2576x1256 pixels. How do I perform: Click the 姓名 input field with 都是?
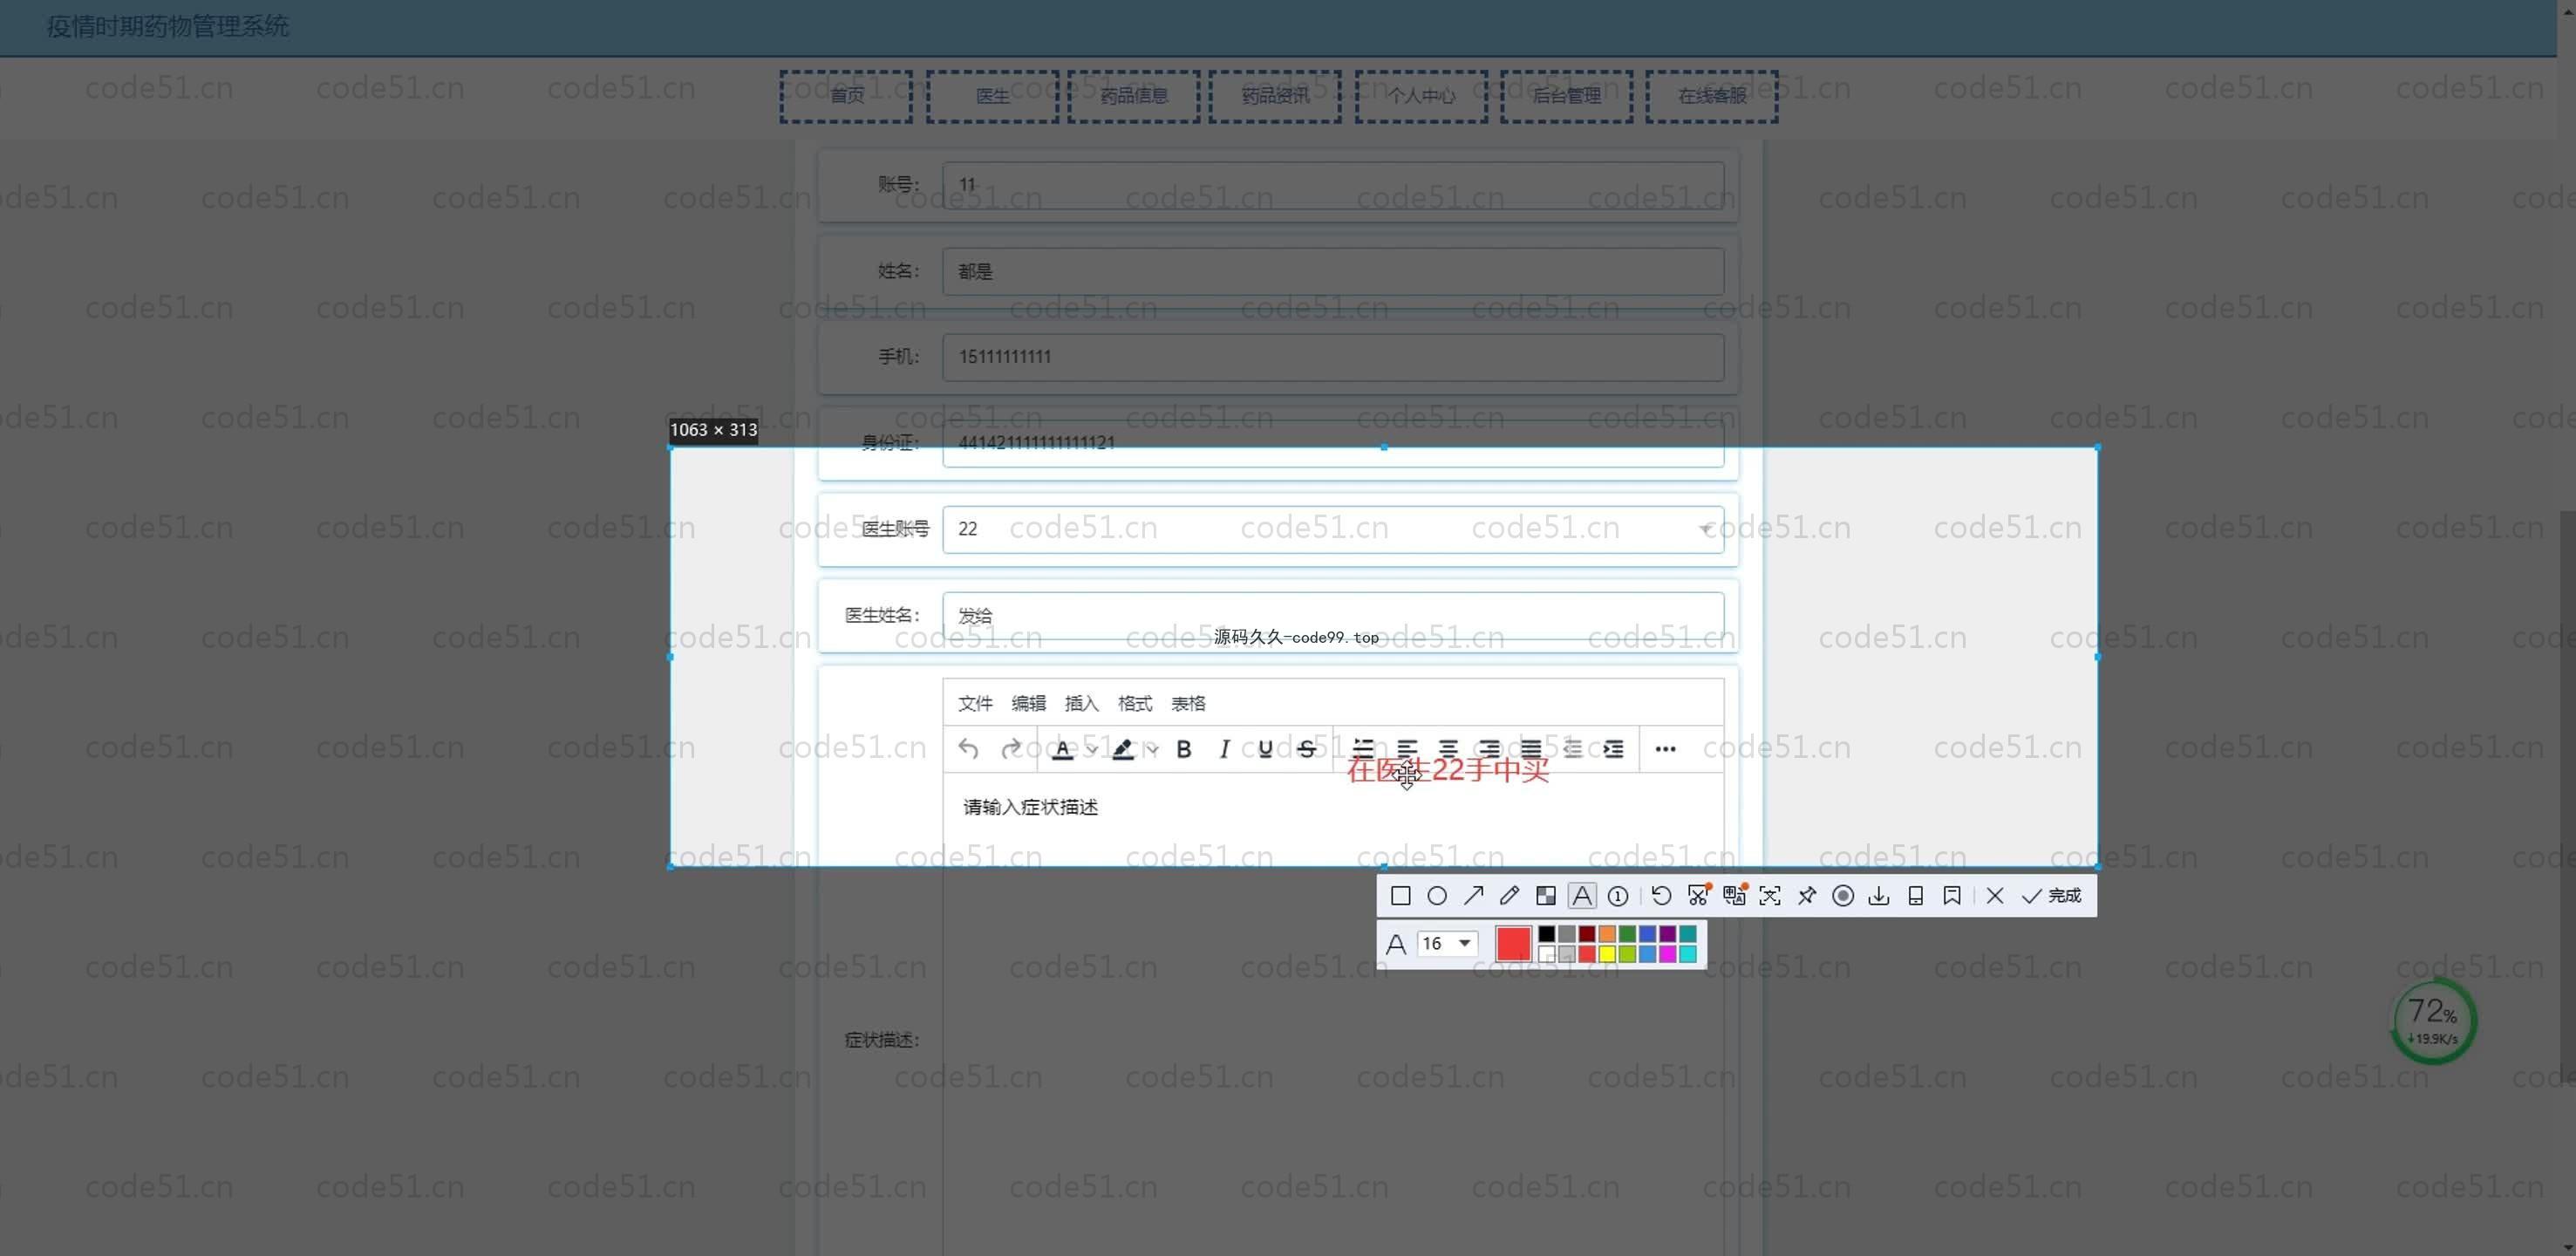(x=1333, y=271)
